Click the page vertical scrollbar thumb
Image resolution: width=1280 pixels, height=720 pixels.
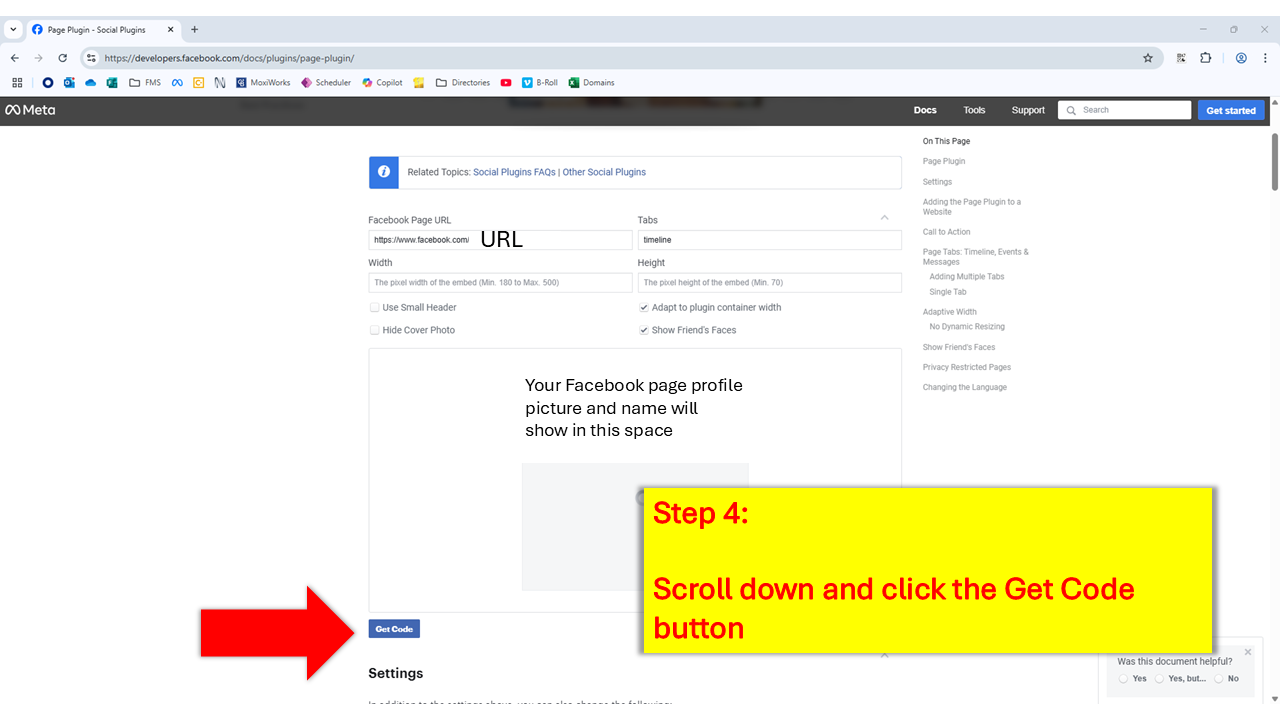coord(1275,161)
